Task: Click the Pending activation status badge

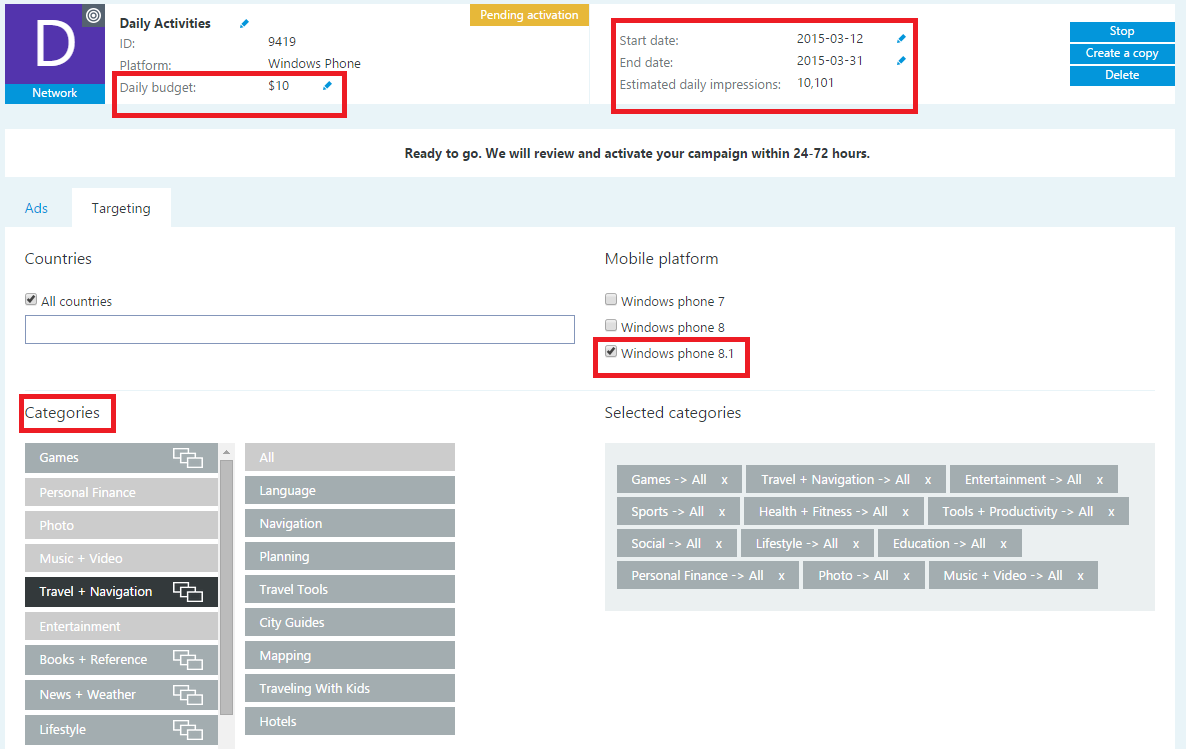Action: tap(529, 15)
